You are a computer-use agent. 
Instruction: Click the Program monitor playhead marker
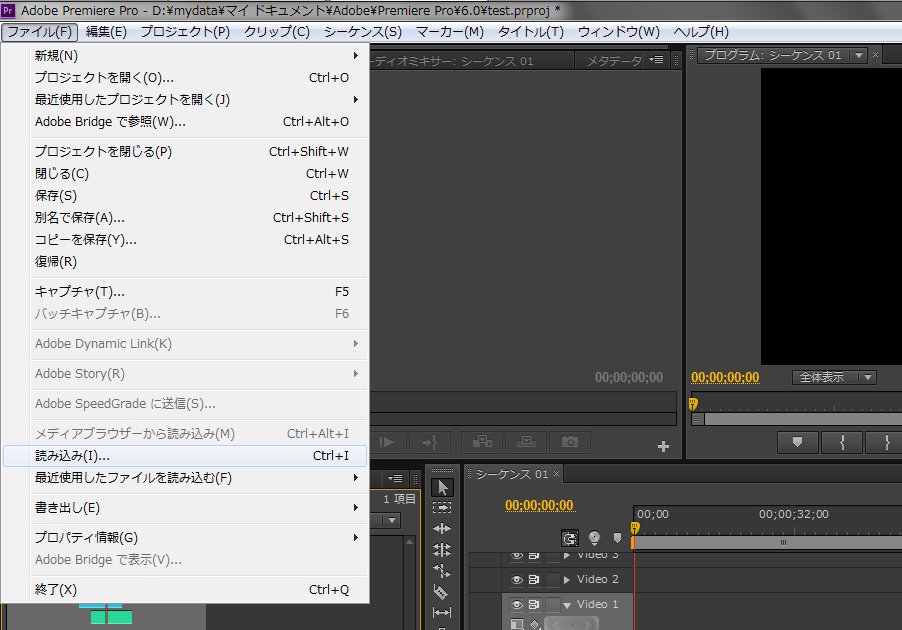[x=693, y=403]
